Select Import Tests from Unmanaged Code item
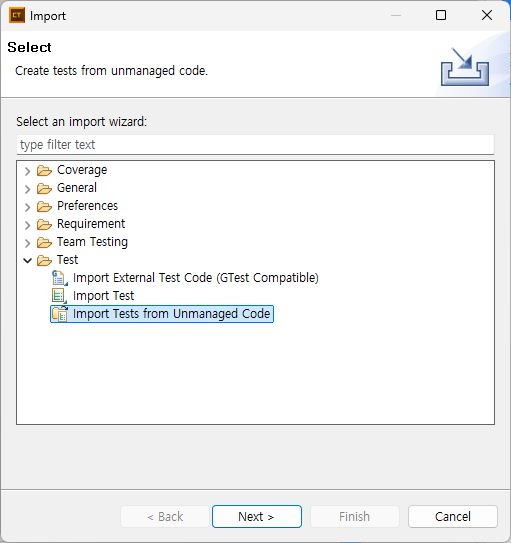Viewport: 511px width, 543px height. tap(171, 314)
